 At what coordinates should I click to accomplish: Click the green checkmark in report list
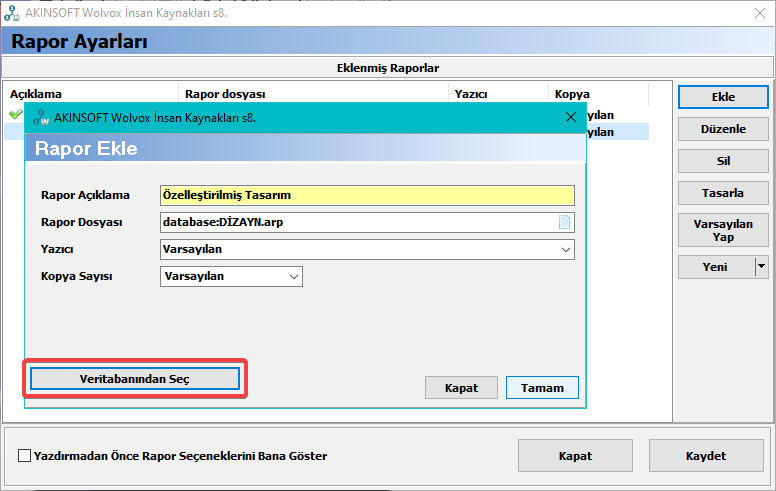coord(16,114)
